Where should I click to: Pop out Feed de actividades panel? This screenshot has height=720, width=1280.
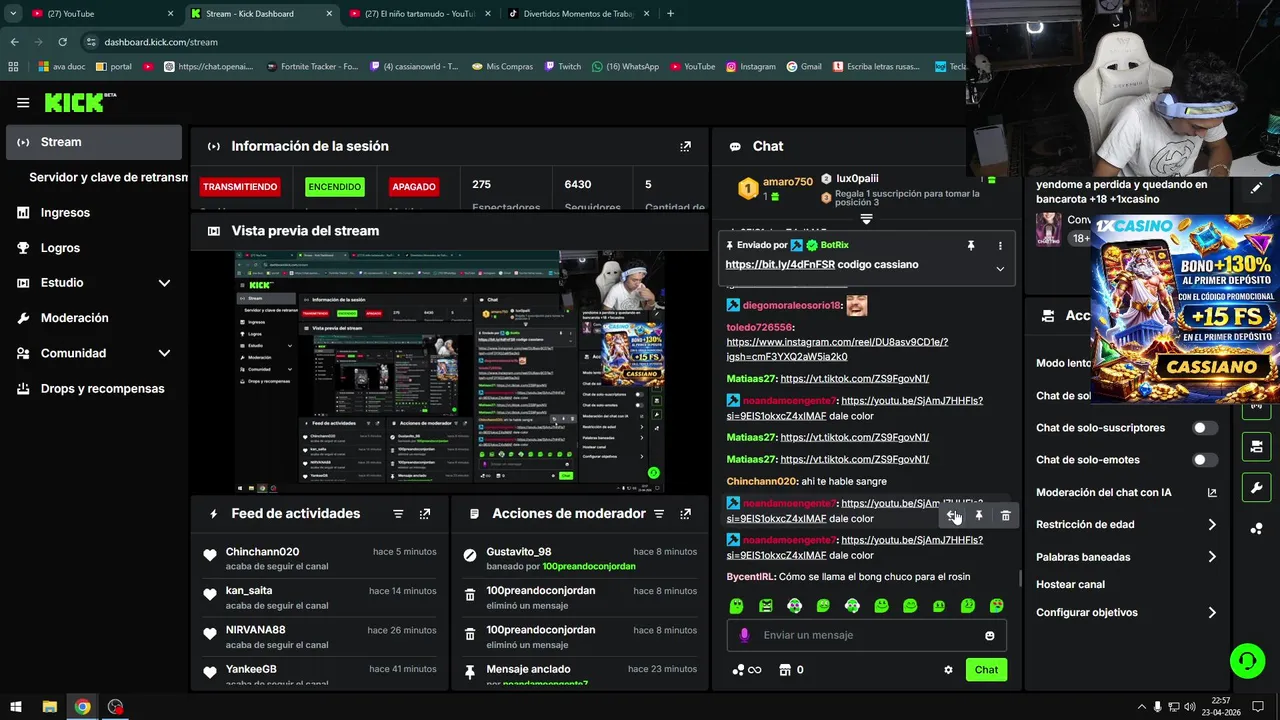[425, 514]
